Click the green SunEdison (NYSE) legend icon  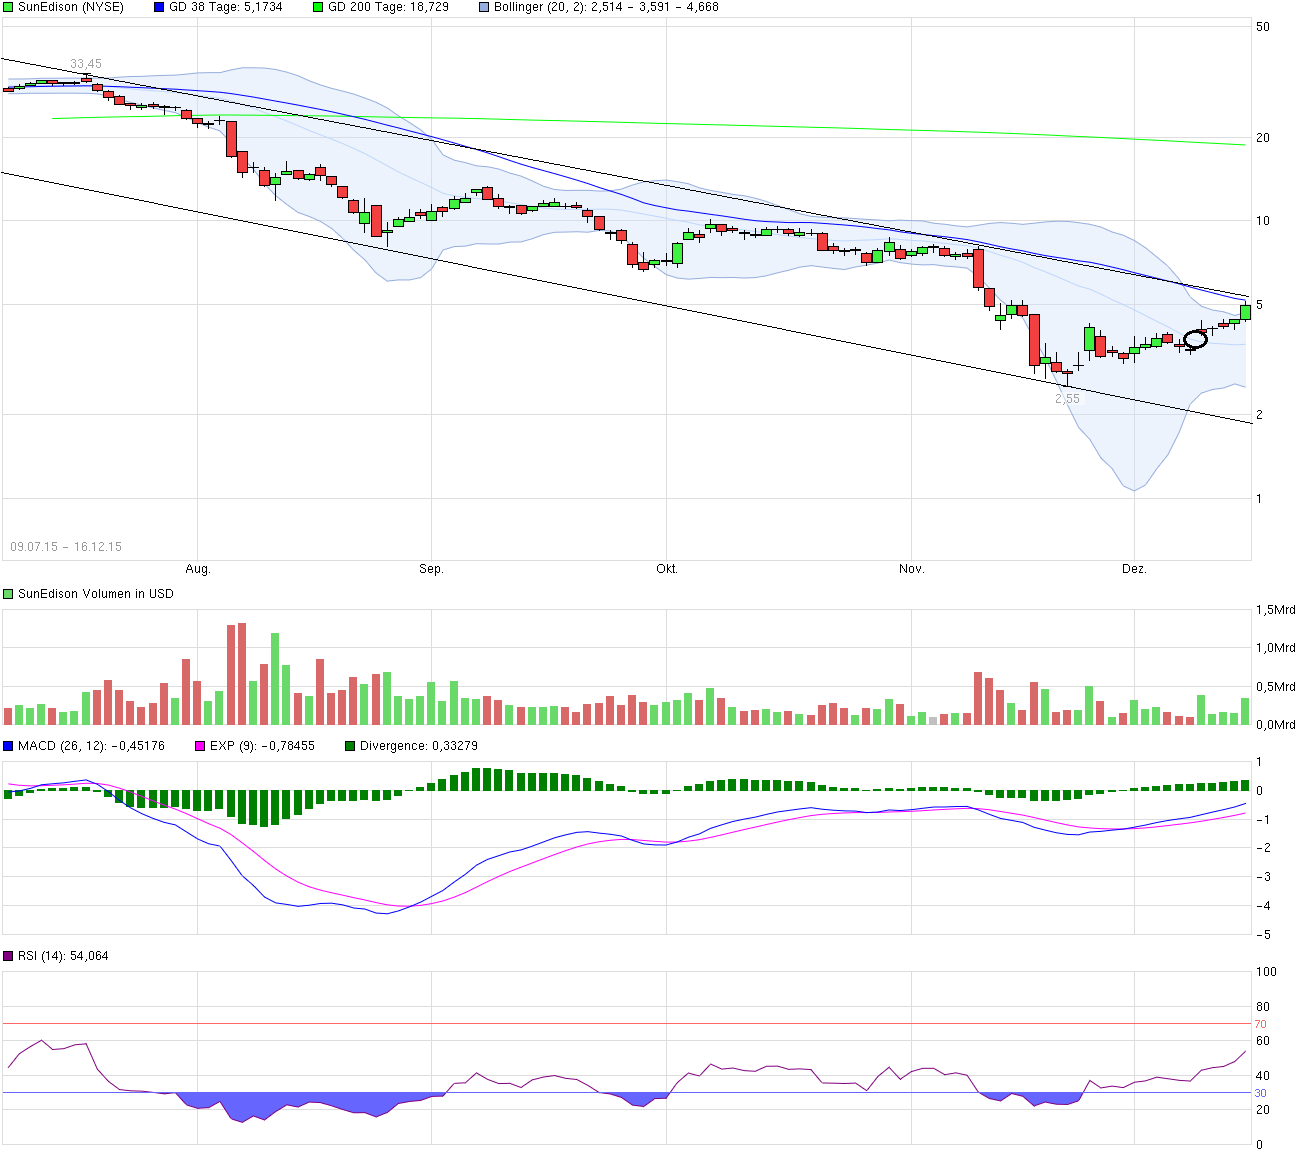[7, 7]
